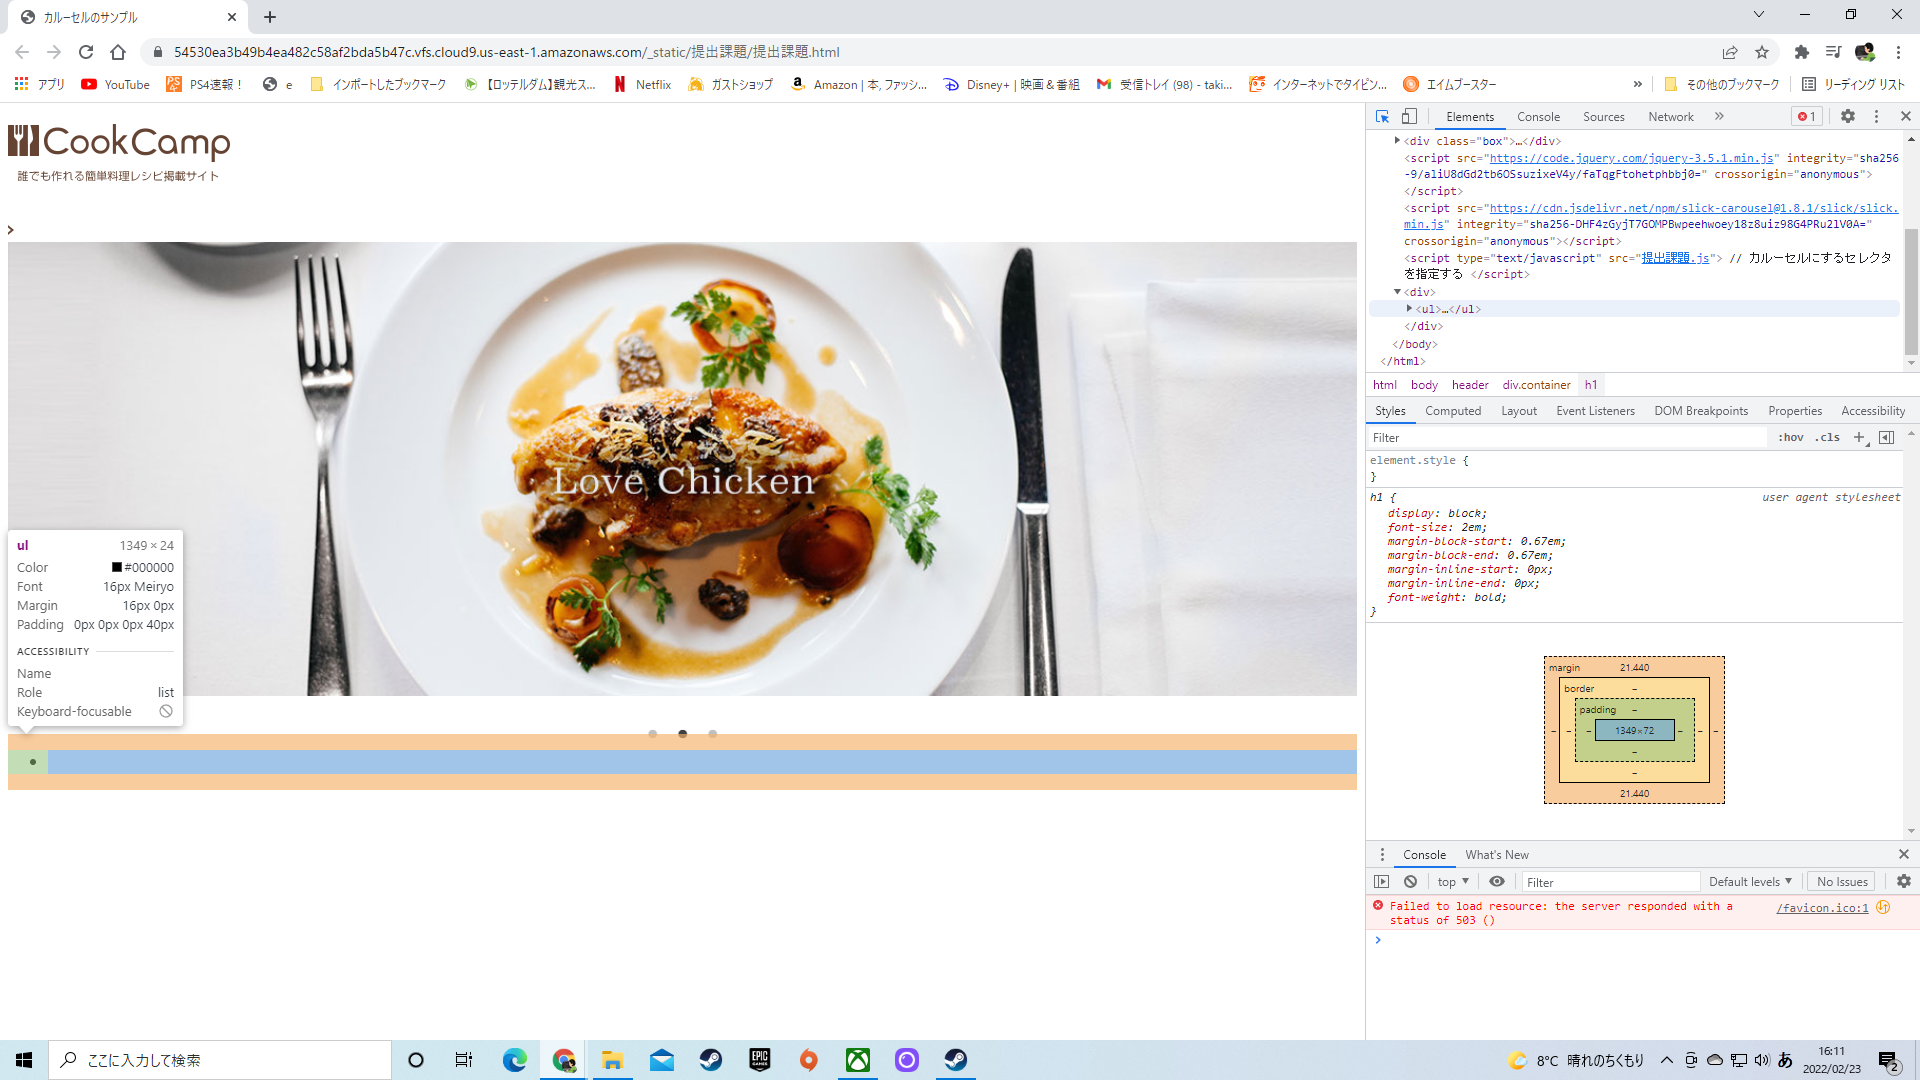
Task: Open the Netflix bookmark
Action: point(642,85)
